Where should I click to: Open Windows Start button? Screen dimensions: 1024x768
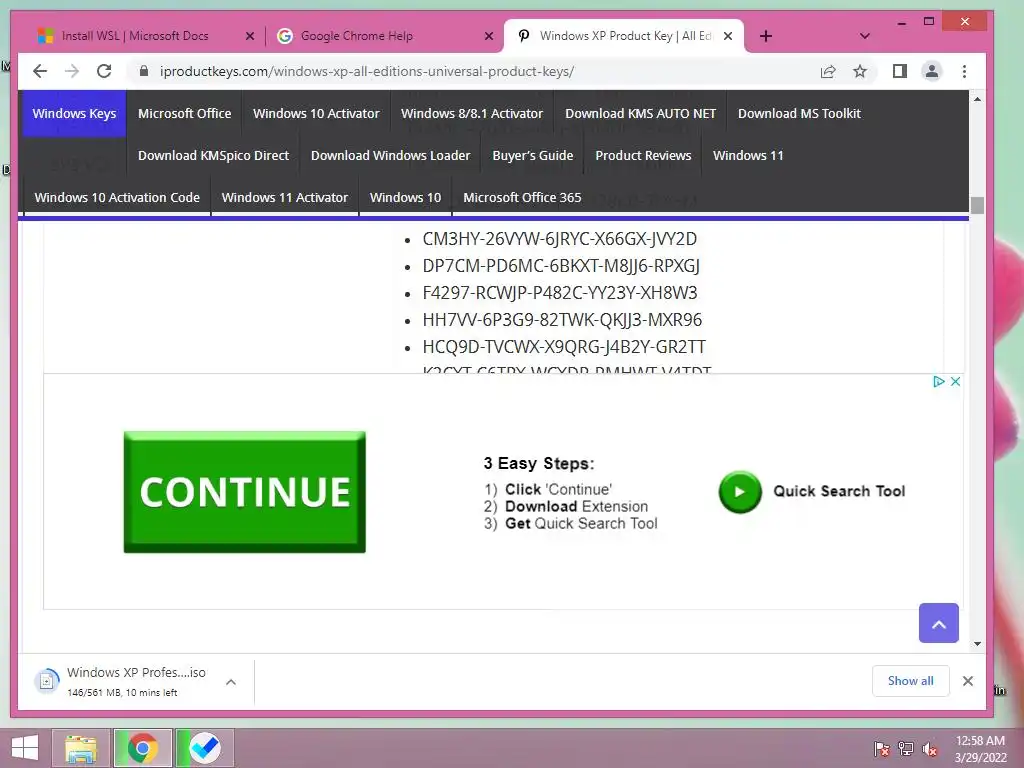tap(25, 748)
